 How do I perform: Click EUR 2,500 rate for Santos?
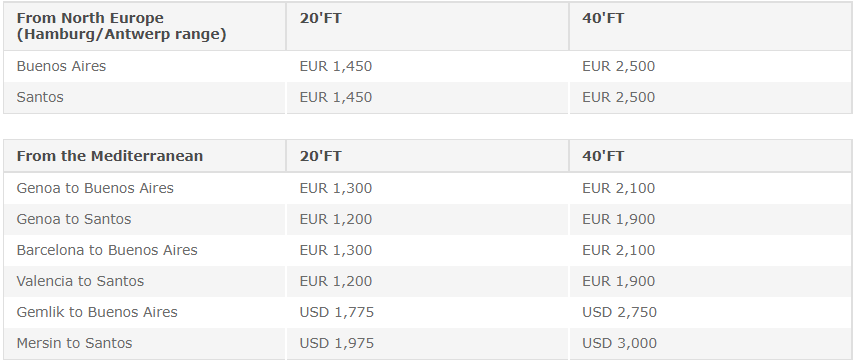tap(619, 97)
